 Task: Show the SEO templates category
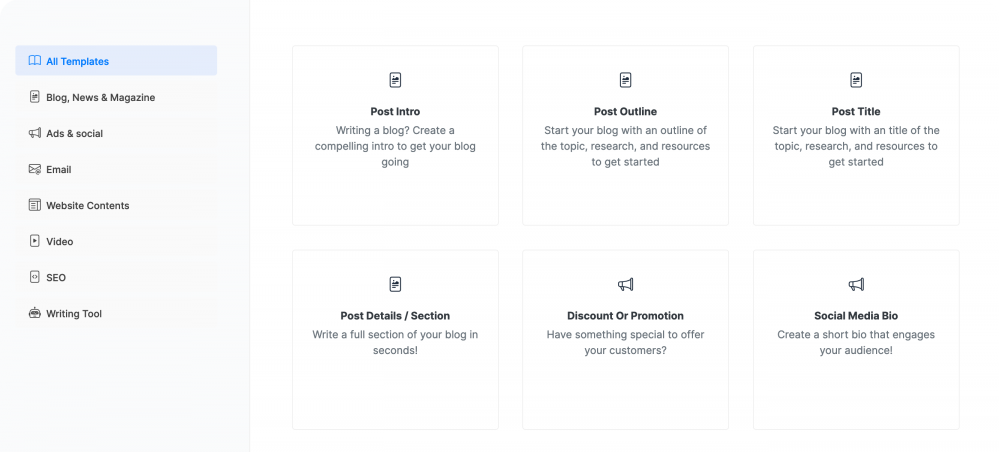click(56, 277)
